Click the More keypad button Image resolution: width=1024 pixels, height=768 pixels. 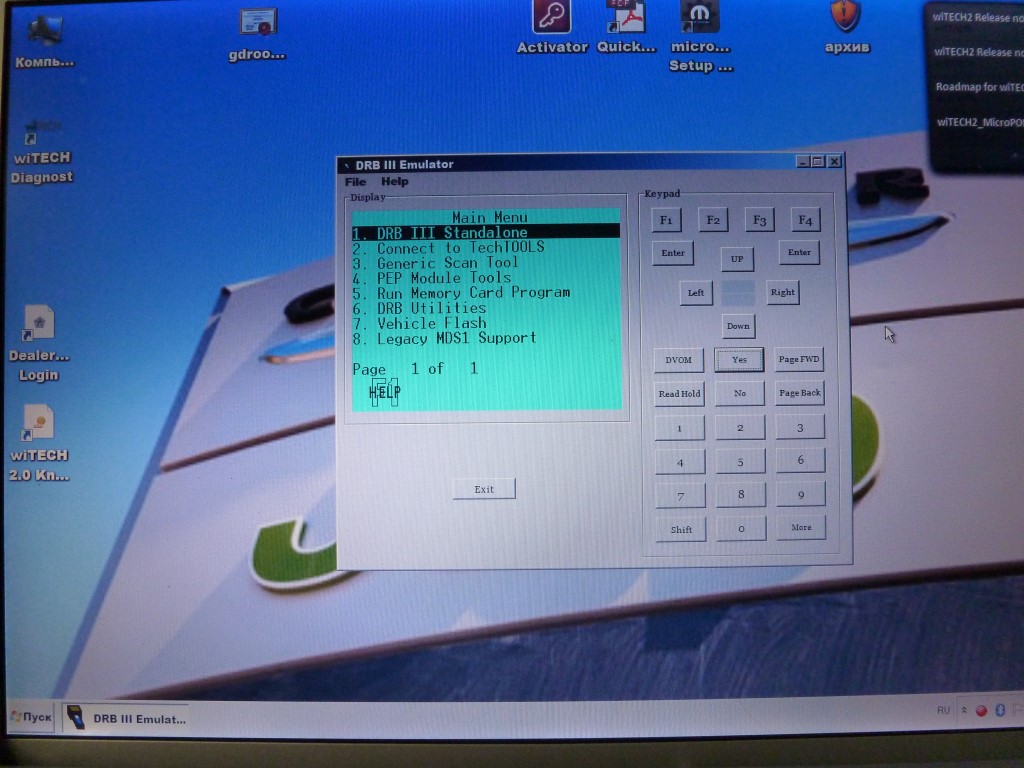click(x=801, y=528)
